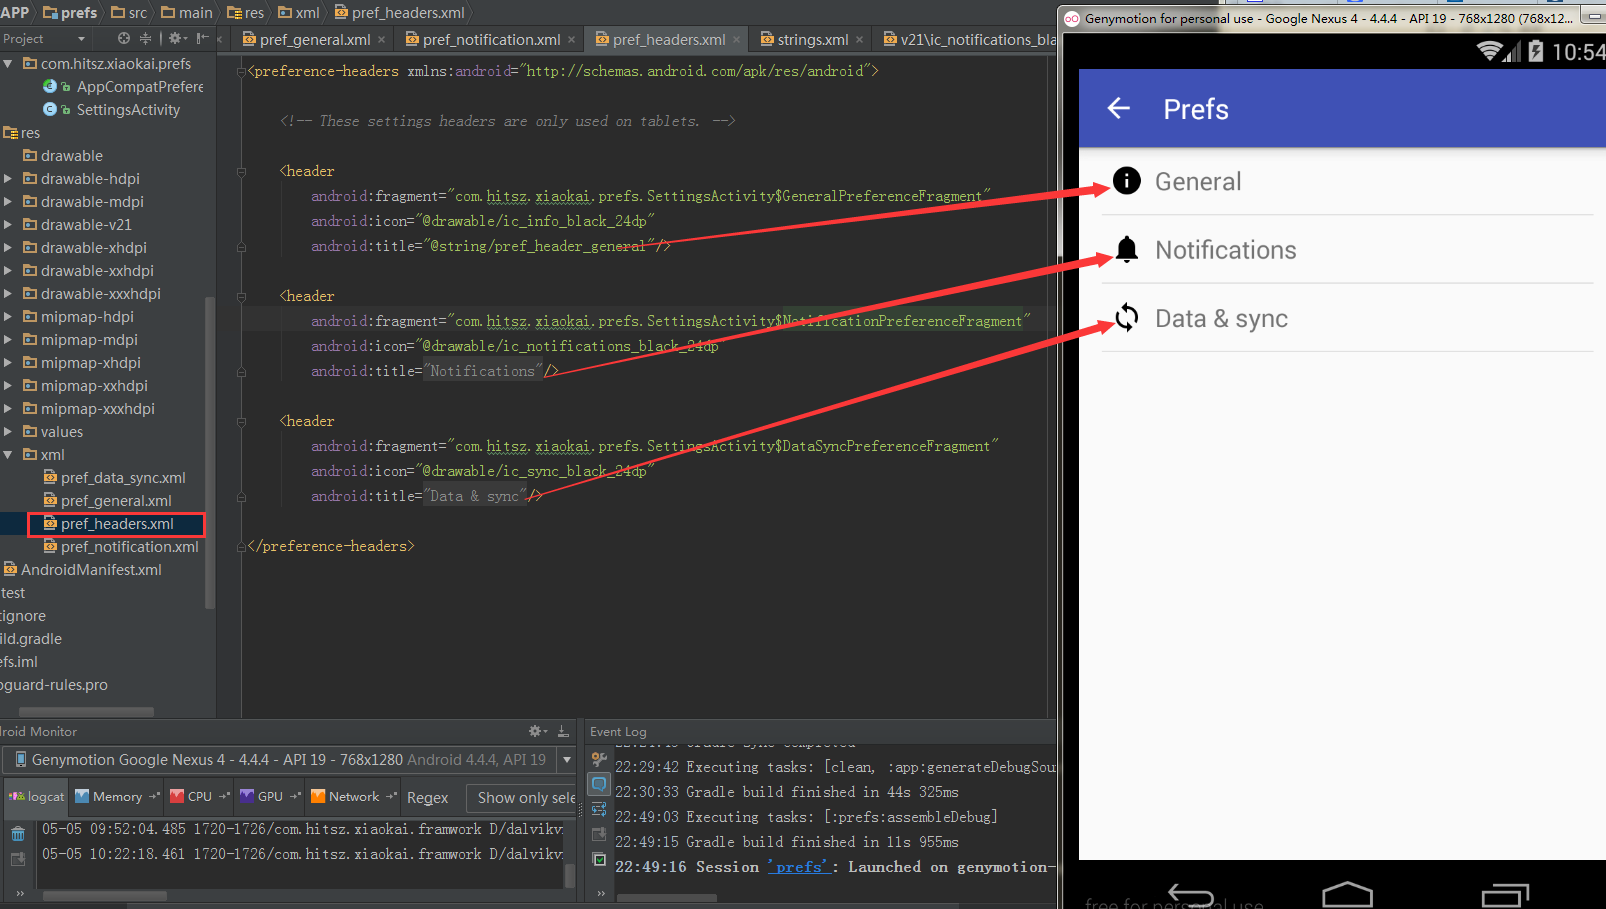Switch to pref_general.xml editor tab

314,40
